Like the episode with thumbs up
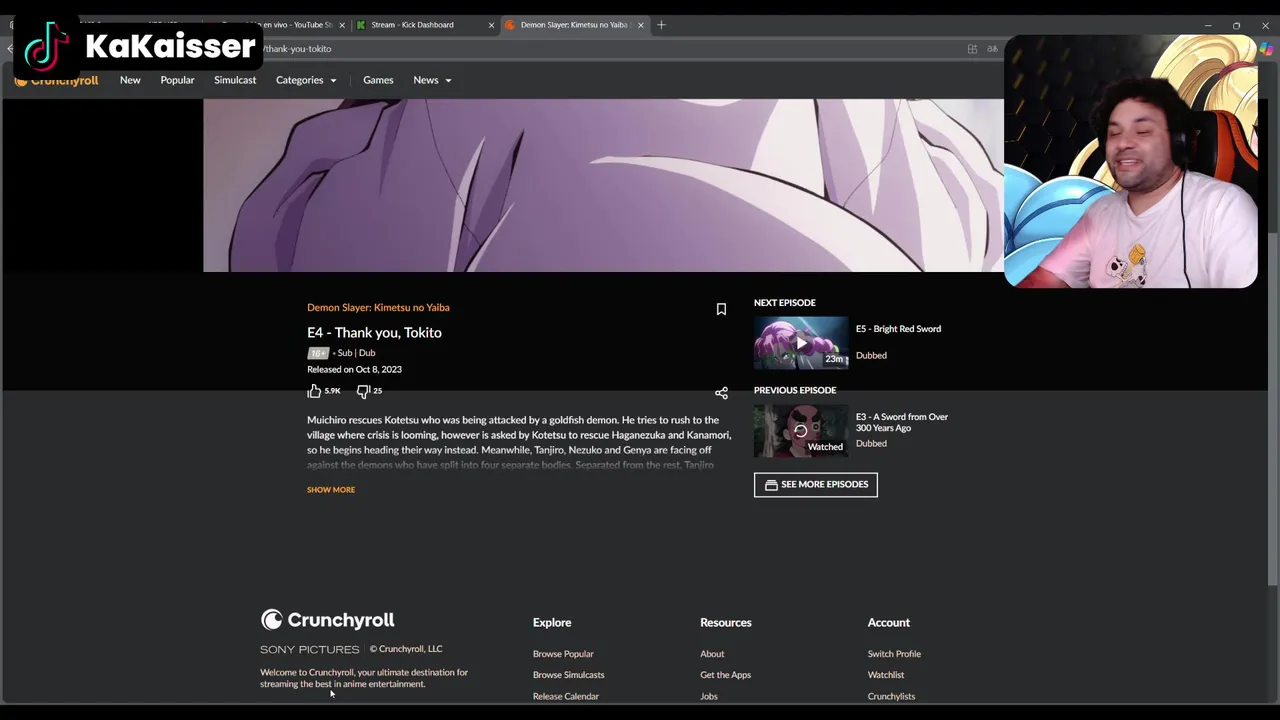This screenshot has width=1280, height=720. coord(314,391)
